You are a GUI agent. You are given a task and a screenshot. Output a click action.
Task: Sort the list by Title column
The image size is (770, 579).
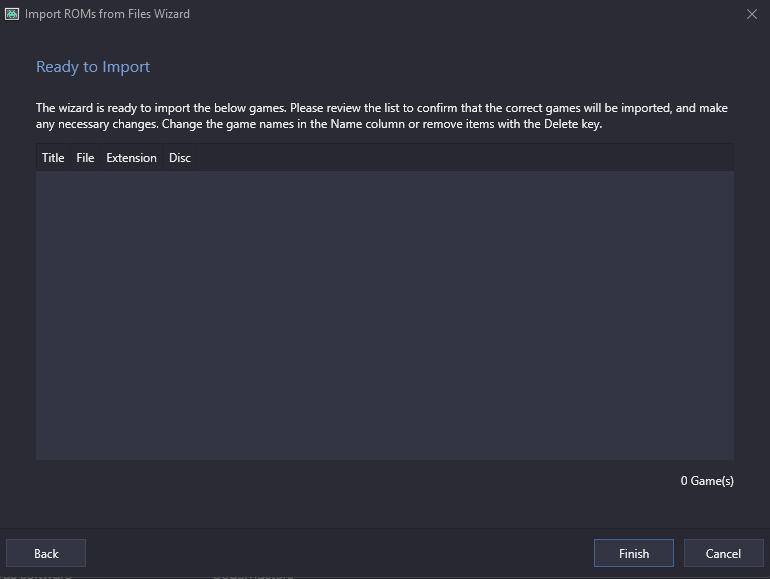[53, 158]
